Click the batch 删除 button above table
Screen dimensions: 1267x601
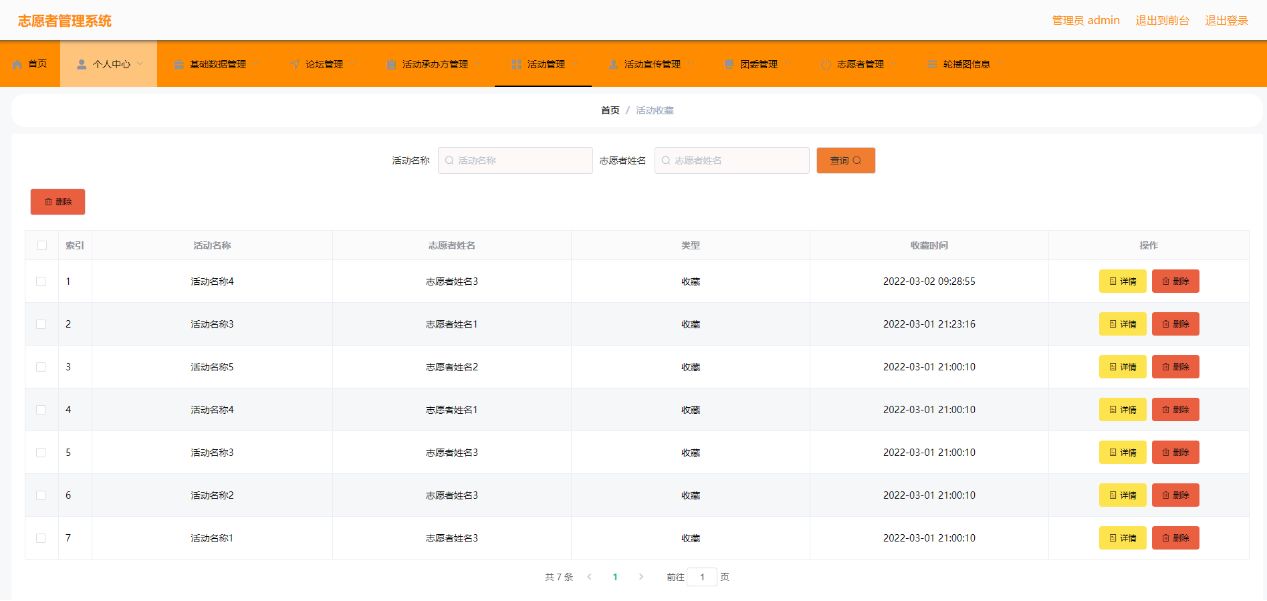click(58, 201)
